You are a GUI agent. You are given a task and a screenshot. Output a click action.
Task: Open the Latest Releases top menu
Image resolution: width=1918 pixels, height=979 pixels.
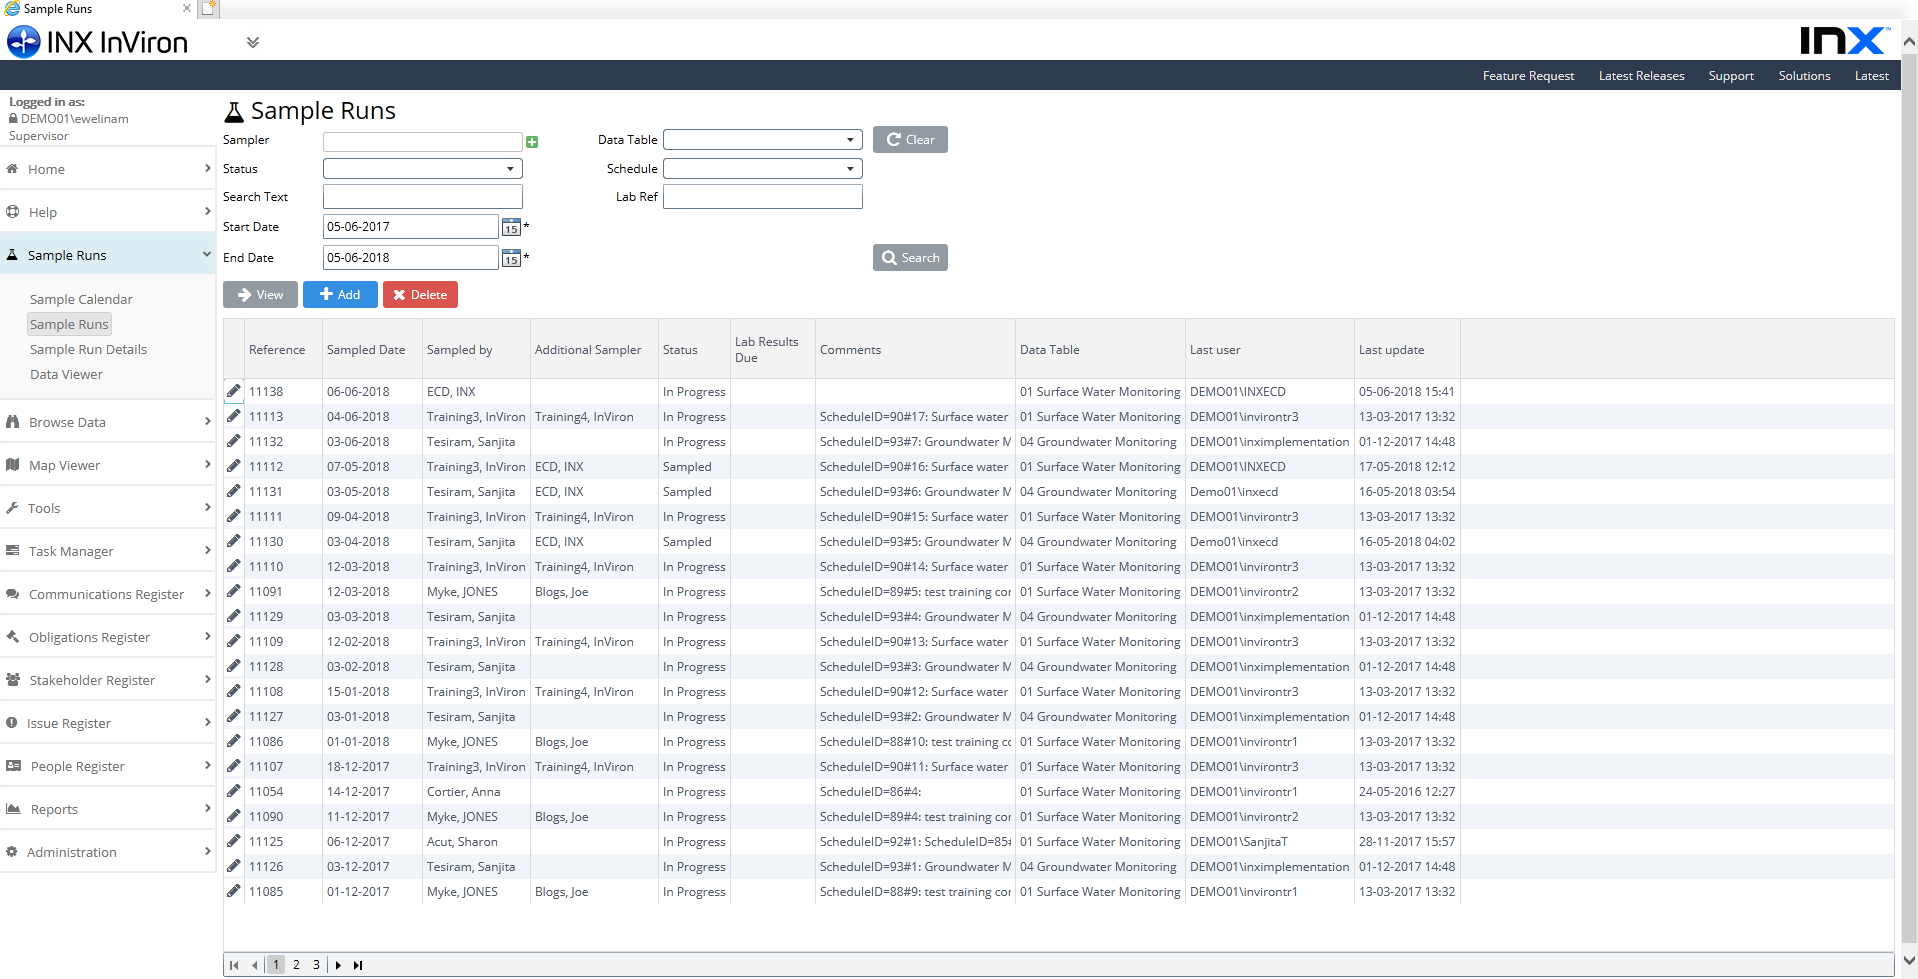[x=1641, y=76]
